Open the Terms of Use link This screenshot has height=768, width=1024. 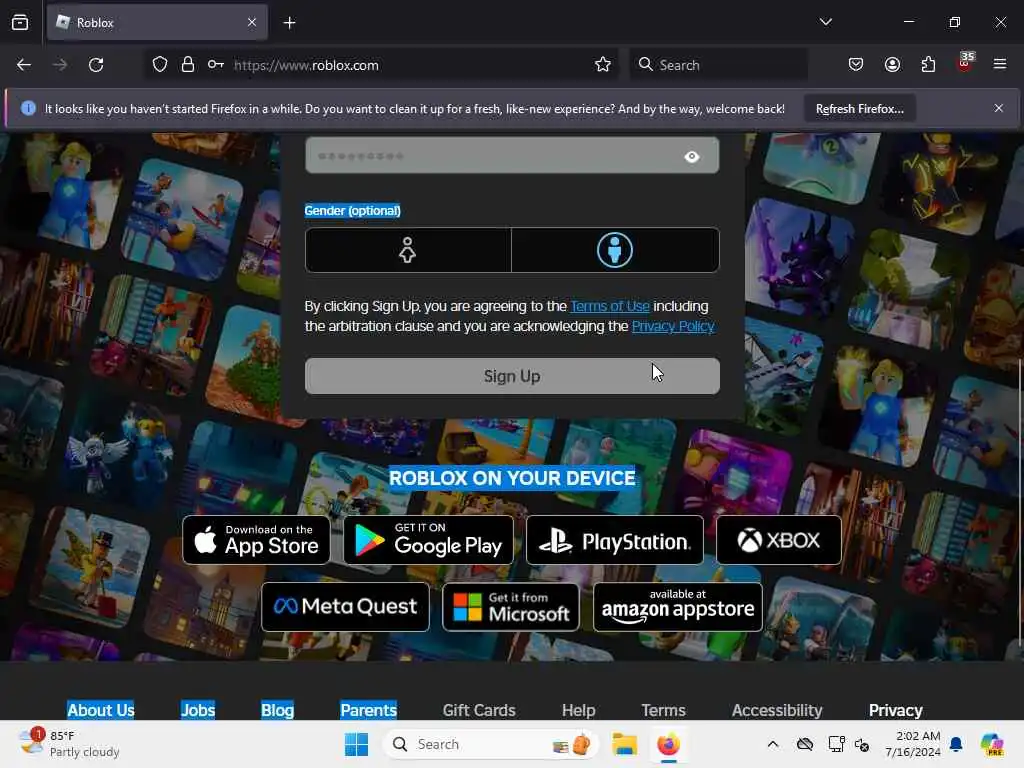coord(610,306)
